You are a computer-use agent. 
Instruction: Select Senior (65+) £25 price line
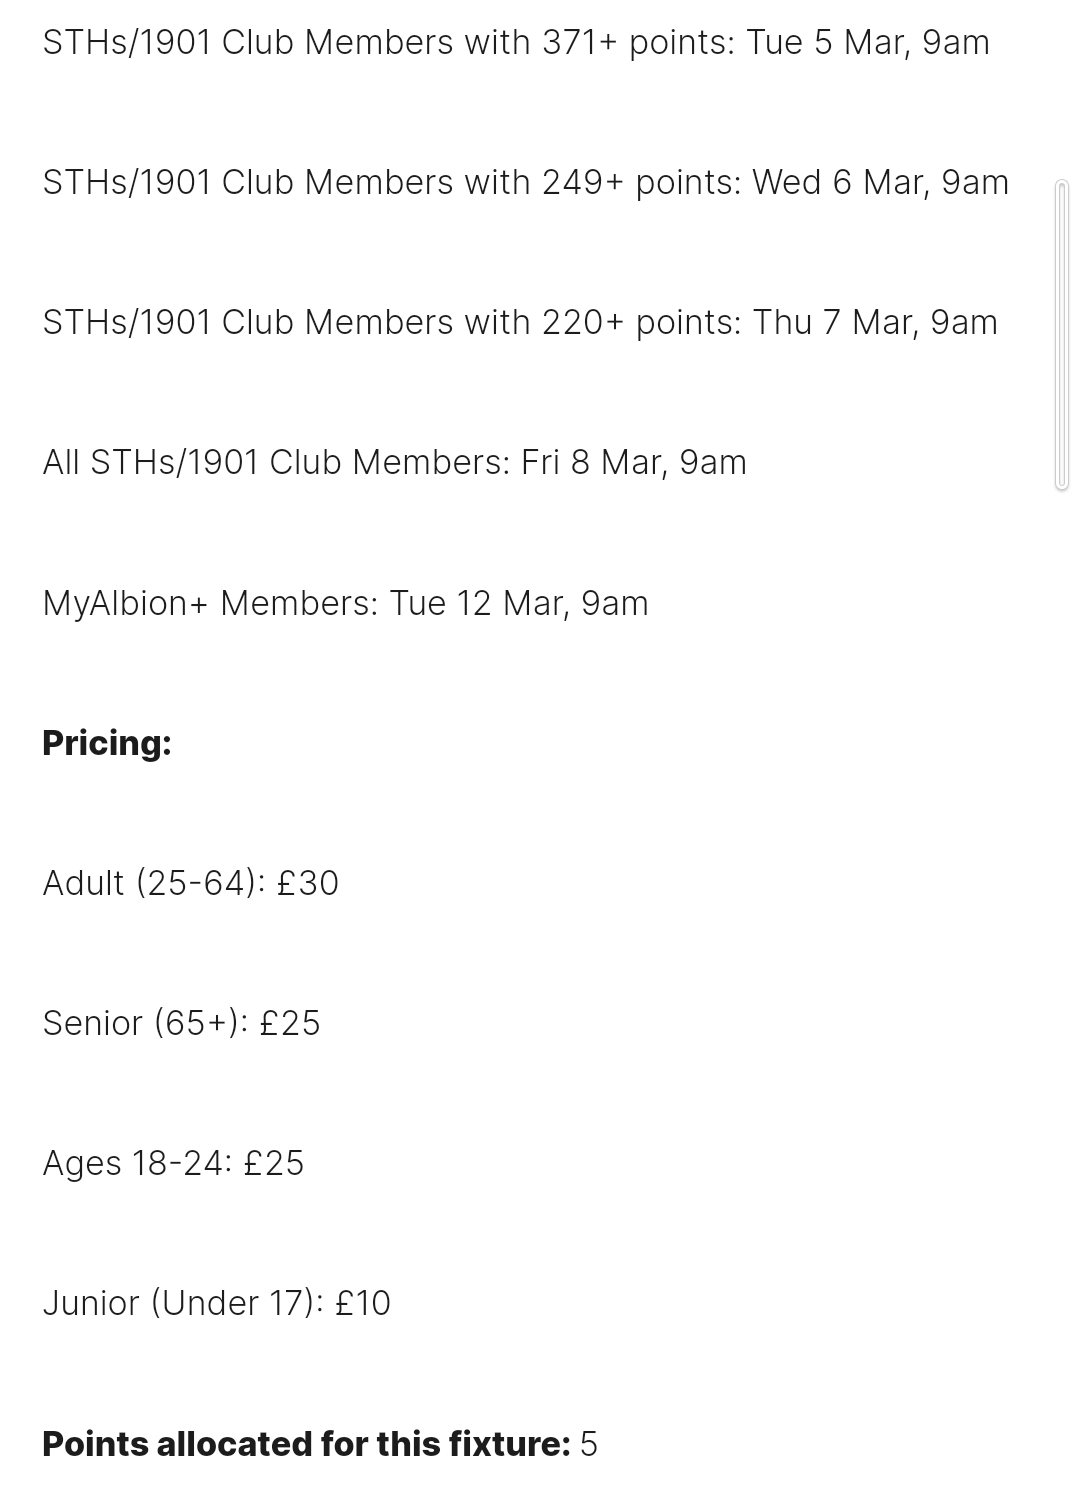tap(181, 1023)
